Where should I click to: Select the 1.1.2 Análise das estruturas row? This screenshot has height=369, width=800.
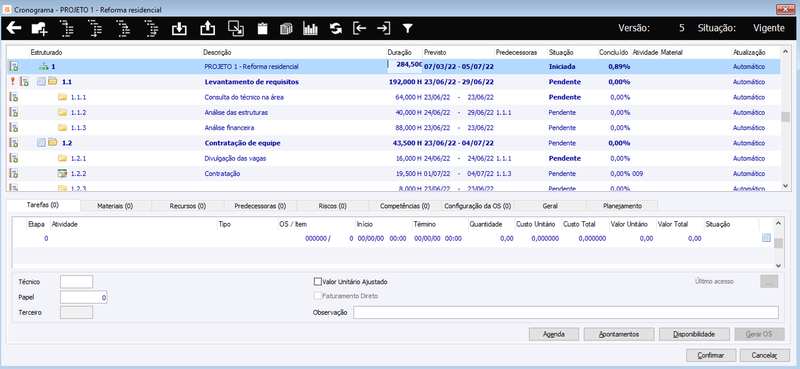click(393, 112)
